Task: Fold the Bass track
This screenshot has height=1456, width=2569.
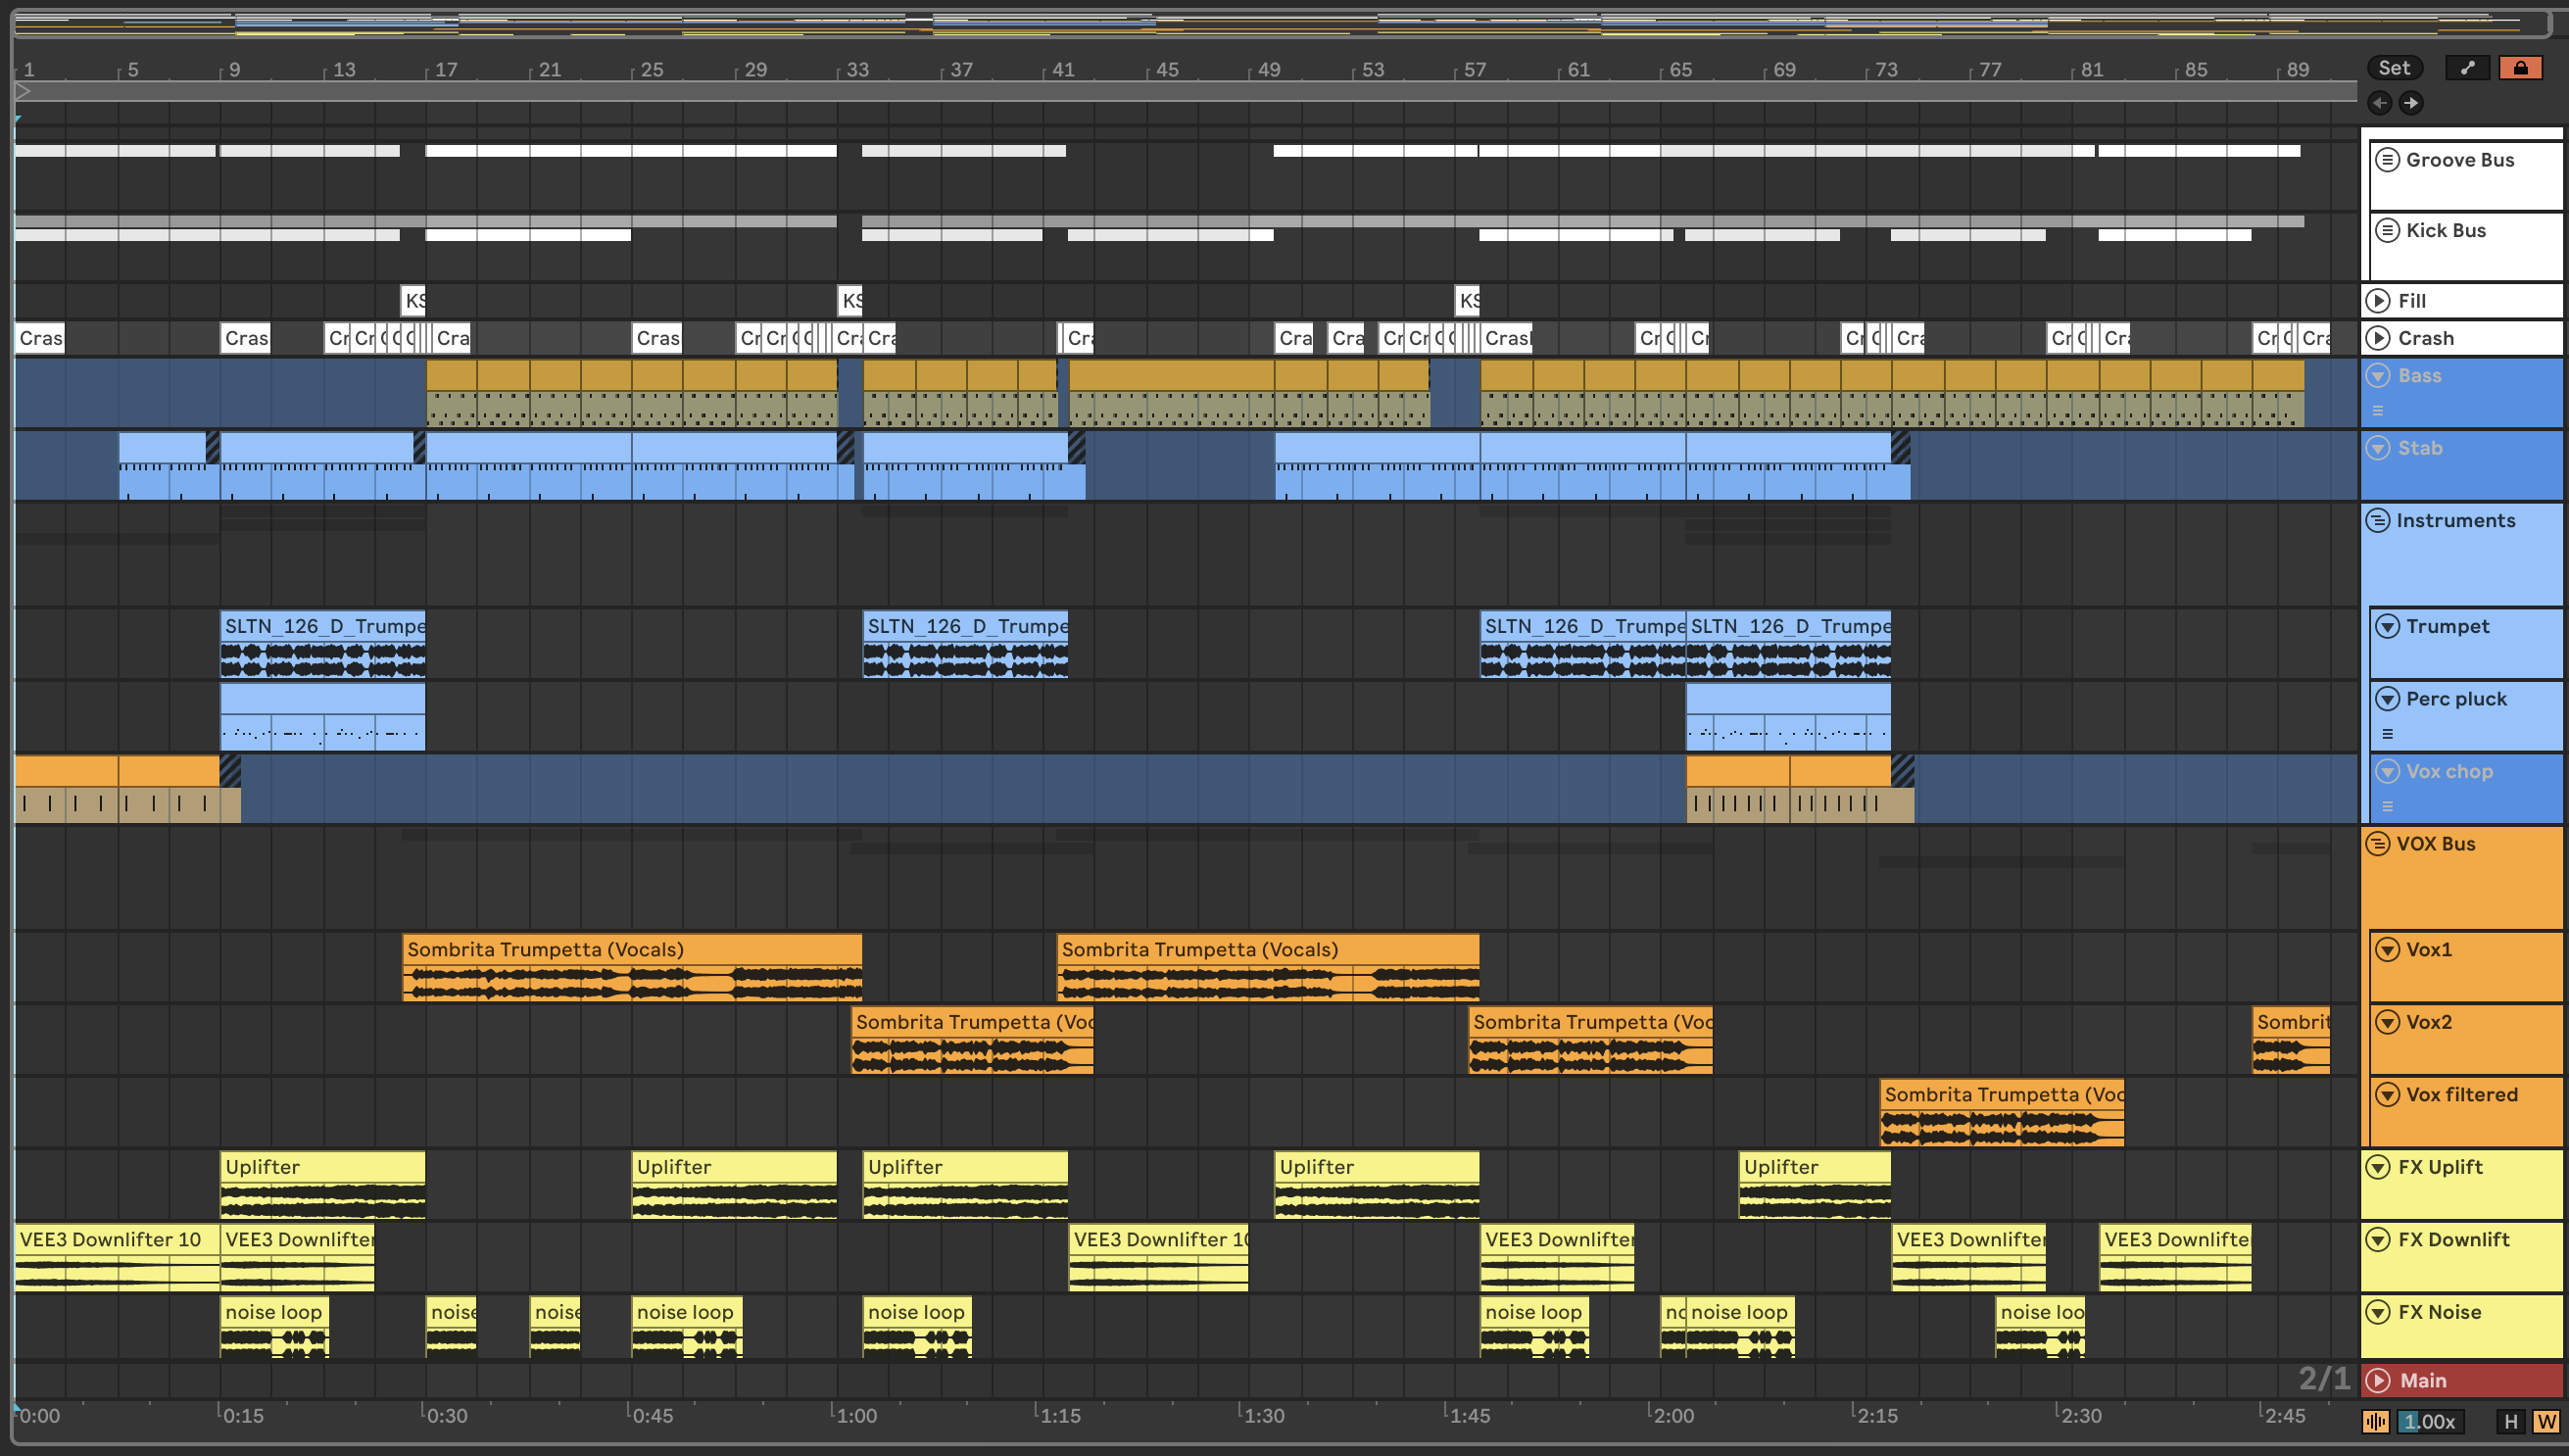Action: coord(2378,376)
